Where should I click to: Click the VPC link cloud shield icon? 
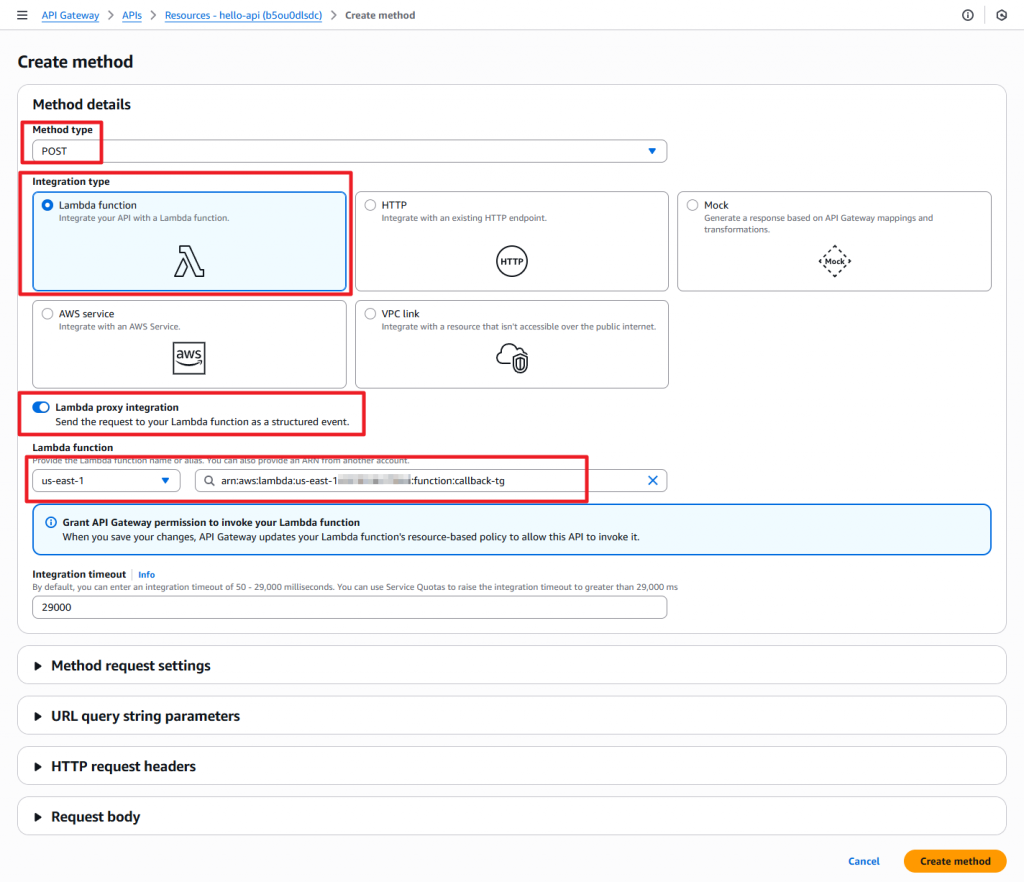512,358
